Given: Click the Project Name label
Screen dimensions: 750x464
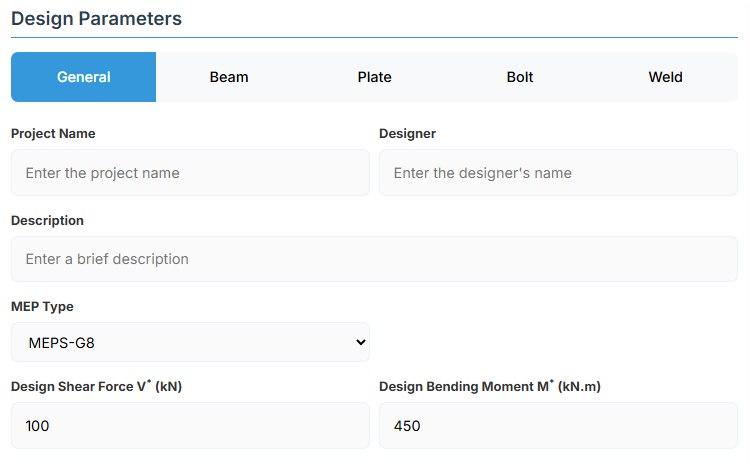Looking at the screenshot, I should click(x=53, y=134).
